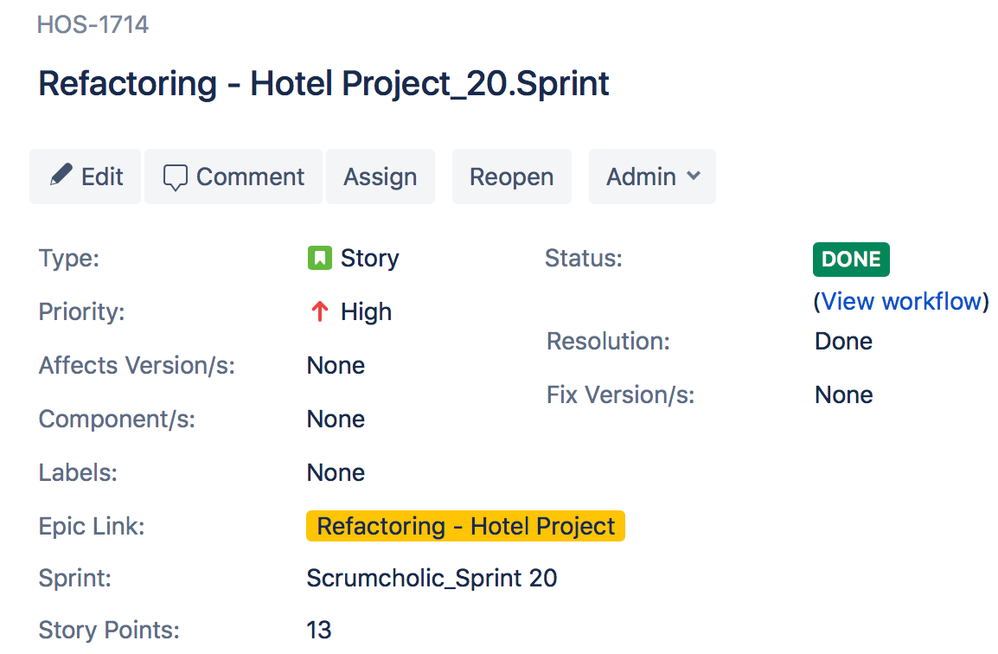This screenshot has width=998, height=654.
Task: Click the Assign button
Action: (380, 177)
